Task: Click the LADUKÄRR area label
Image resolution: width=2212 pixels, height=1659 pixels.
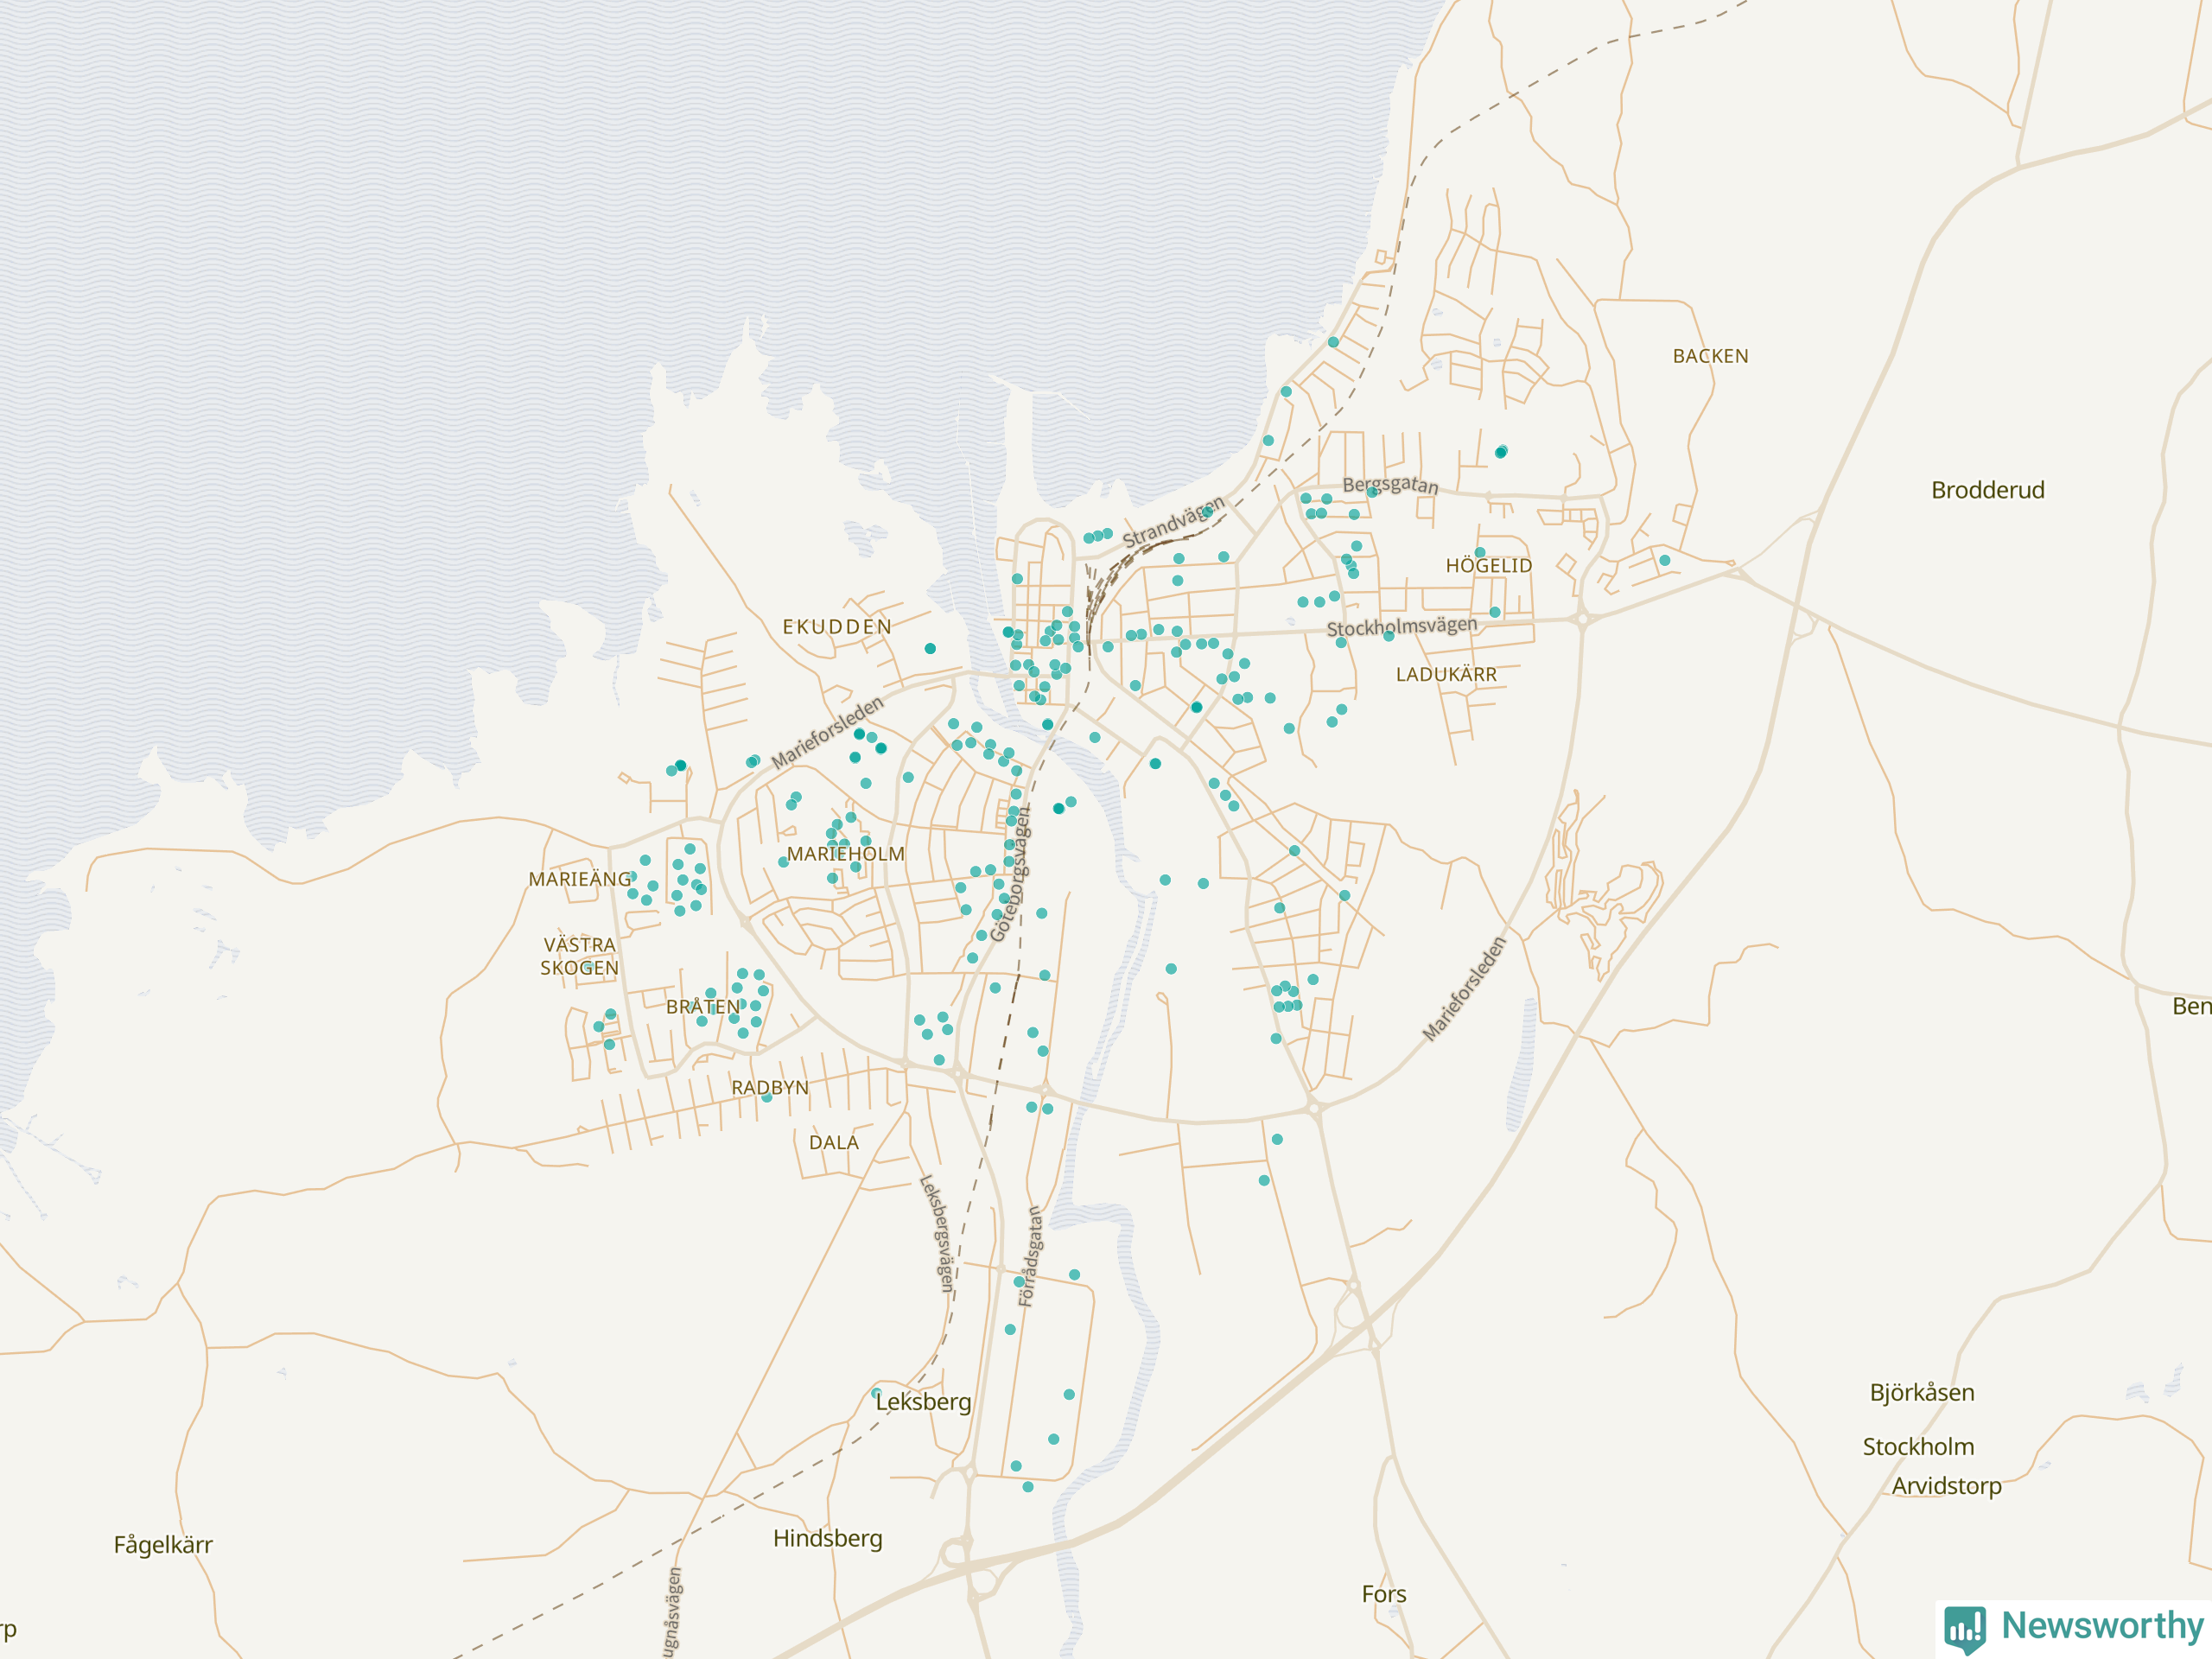Action: click(1446, 675)
